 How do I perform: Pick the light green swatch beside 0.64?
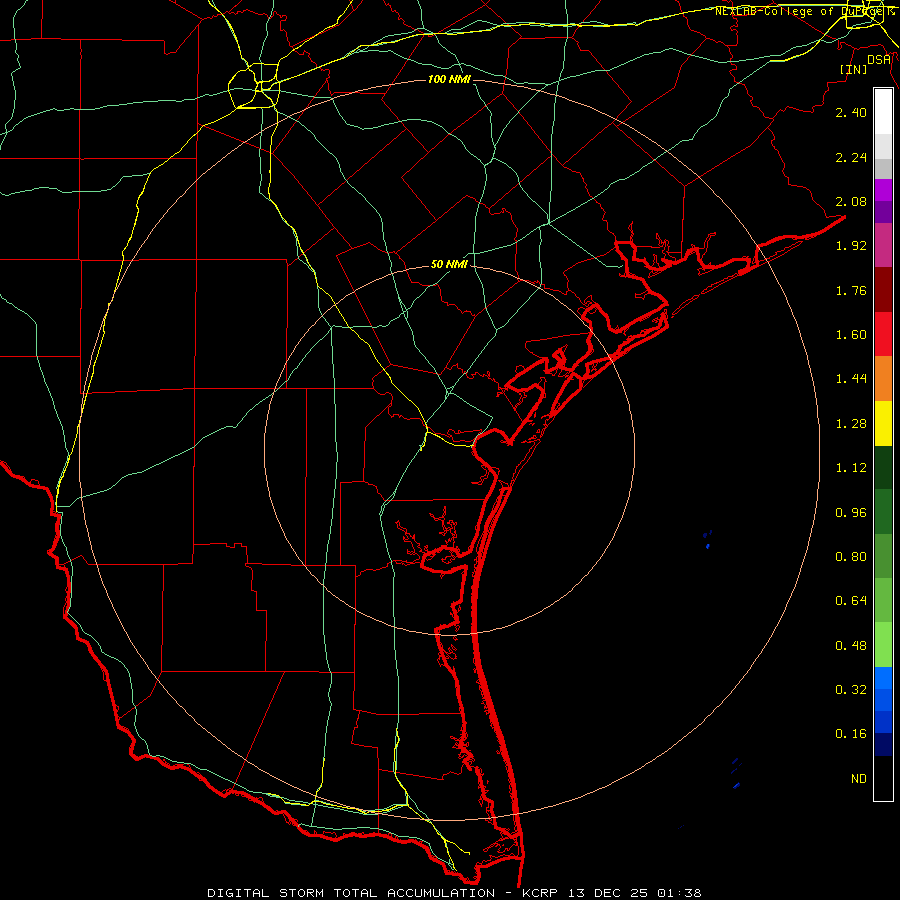point(883,600)
